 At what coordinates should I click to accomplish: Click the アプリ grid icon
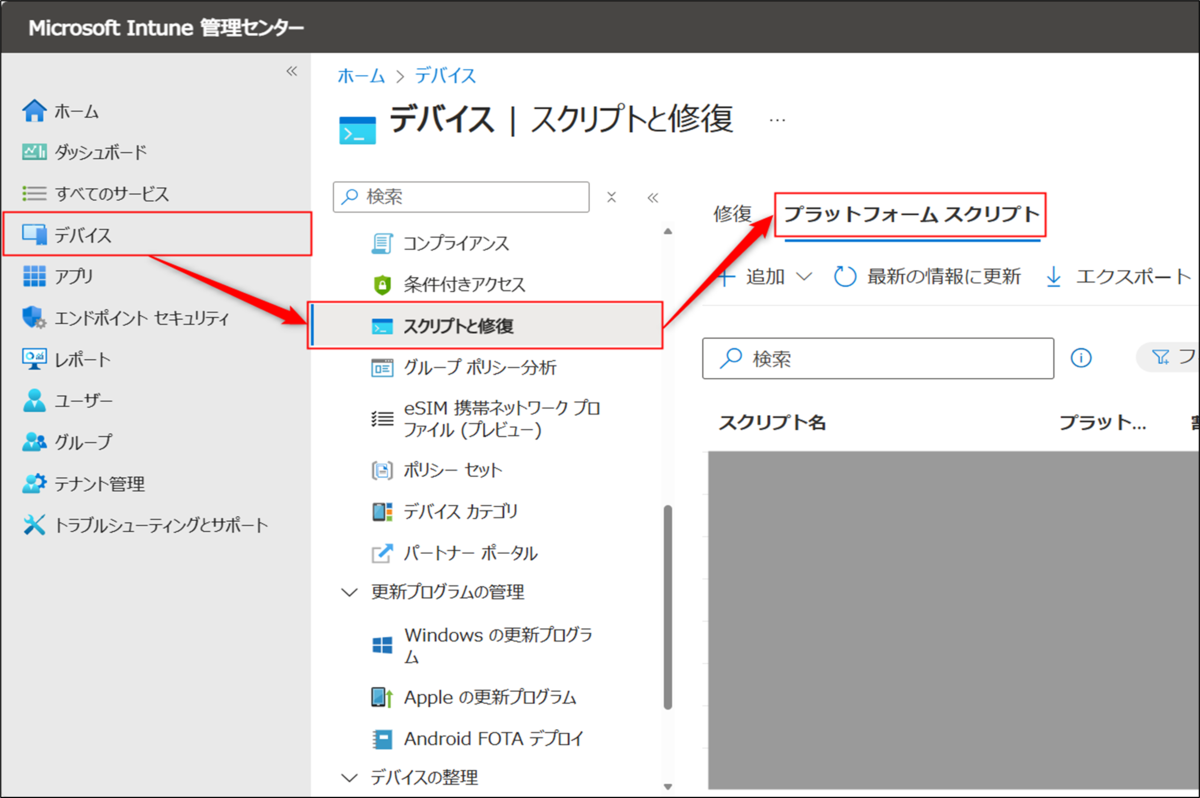pyautogui.click(x=35, y=276)
